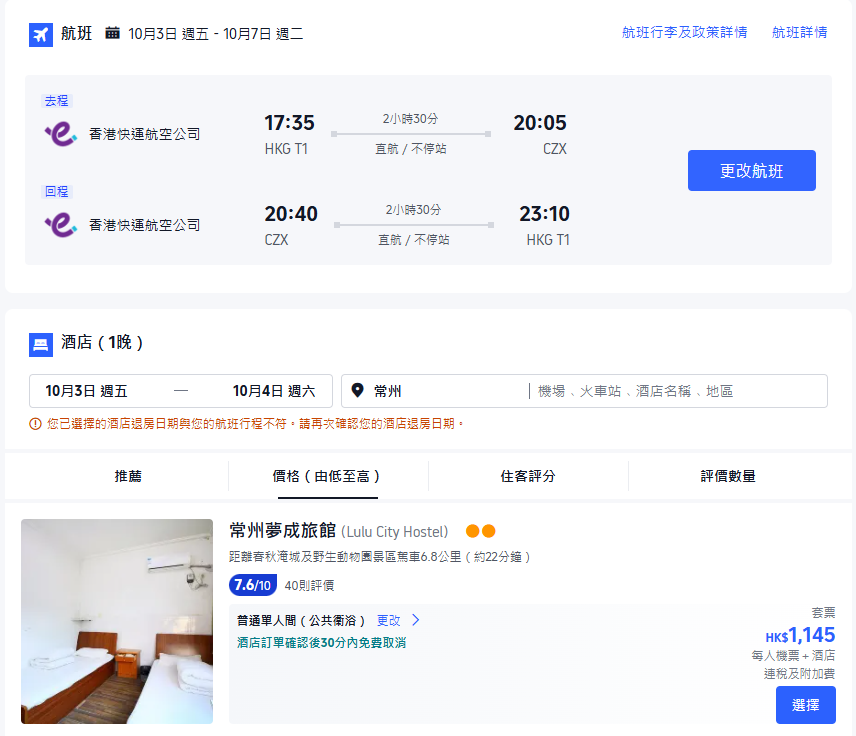
Task: Click the 更改航班 button
Action: [x=750, y=170]
